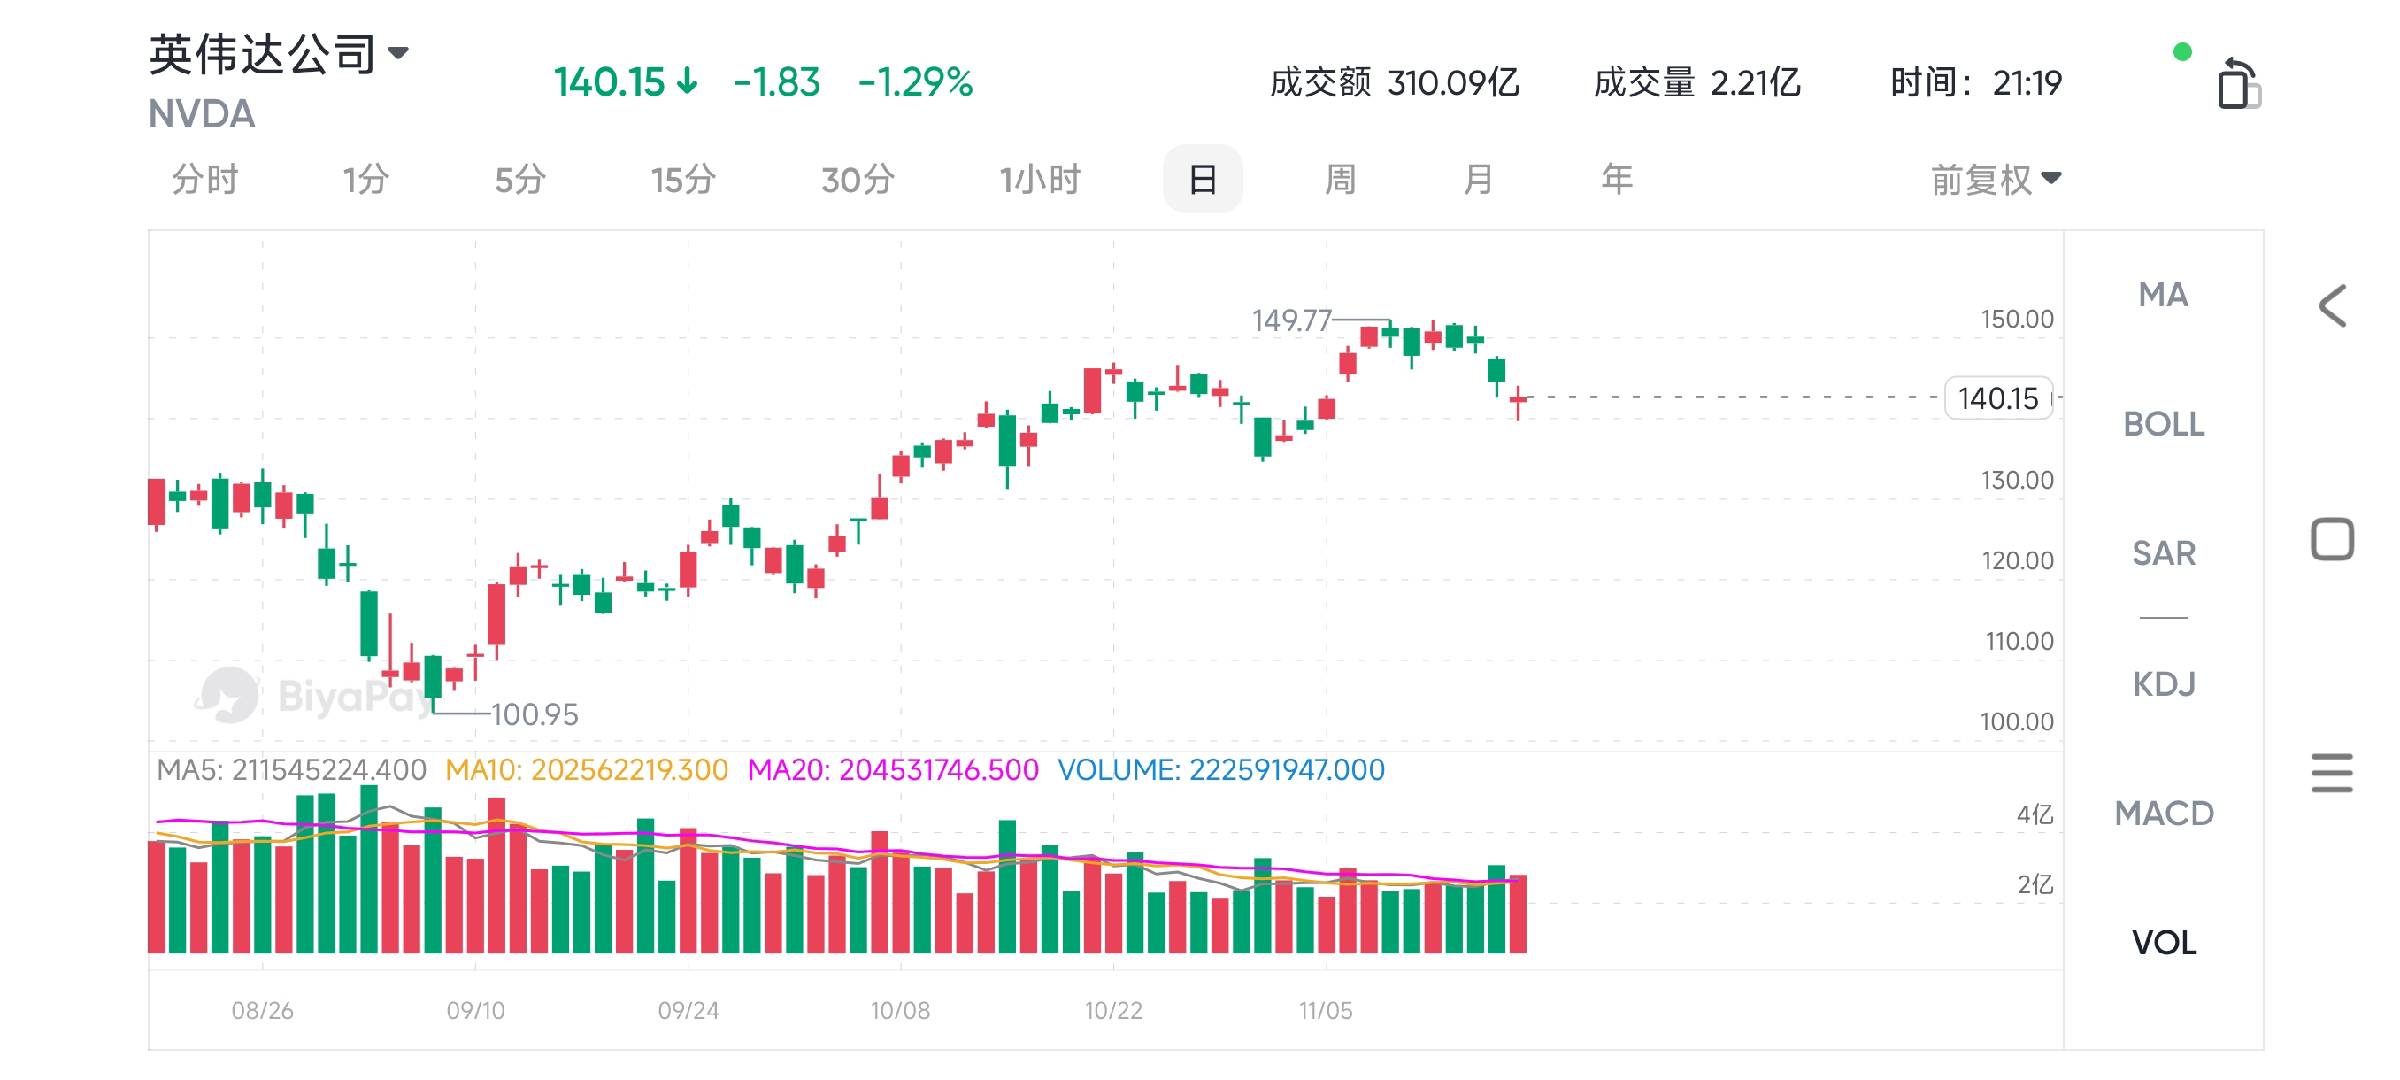Switch to the 分时 chart tab
The height and width of the screenshot is (1080, 2400).
pyautogui.click(x=205, y=180)
